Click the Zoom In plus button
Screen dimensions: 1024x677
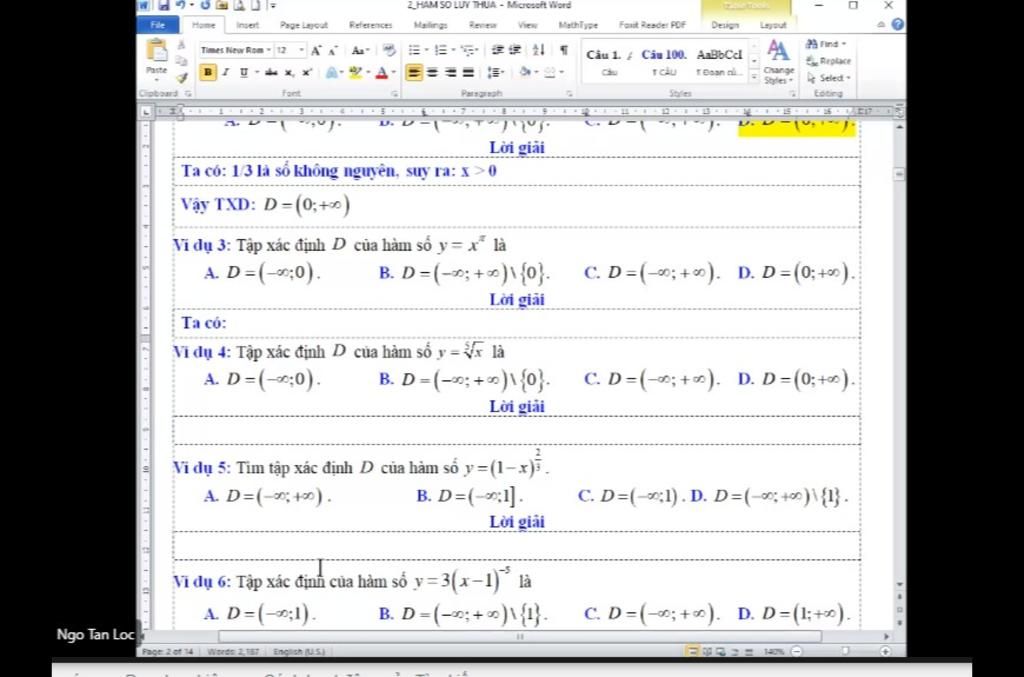[886, 652]
